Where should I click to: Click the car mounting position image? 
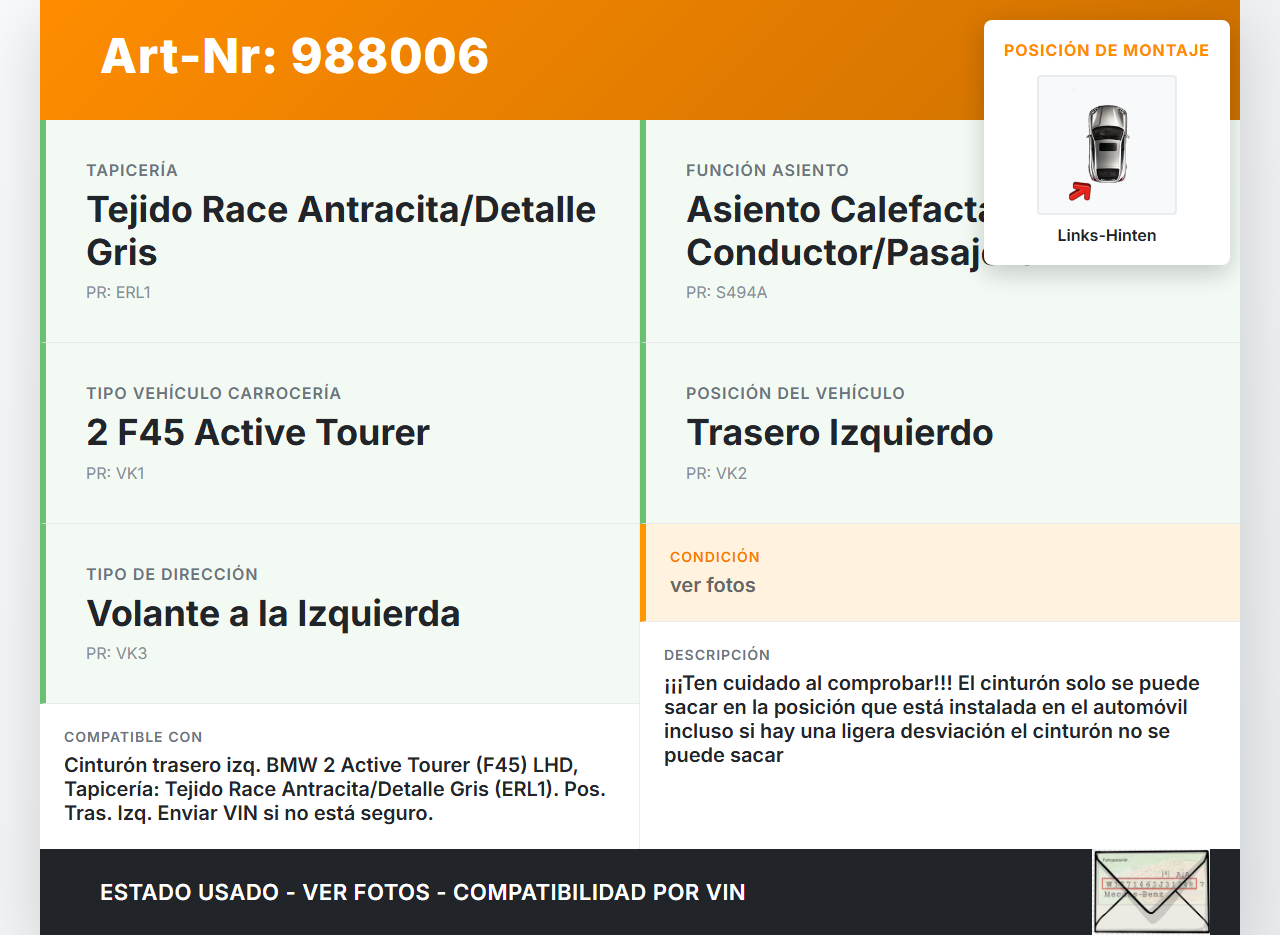tap(1107, 145)
